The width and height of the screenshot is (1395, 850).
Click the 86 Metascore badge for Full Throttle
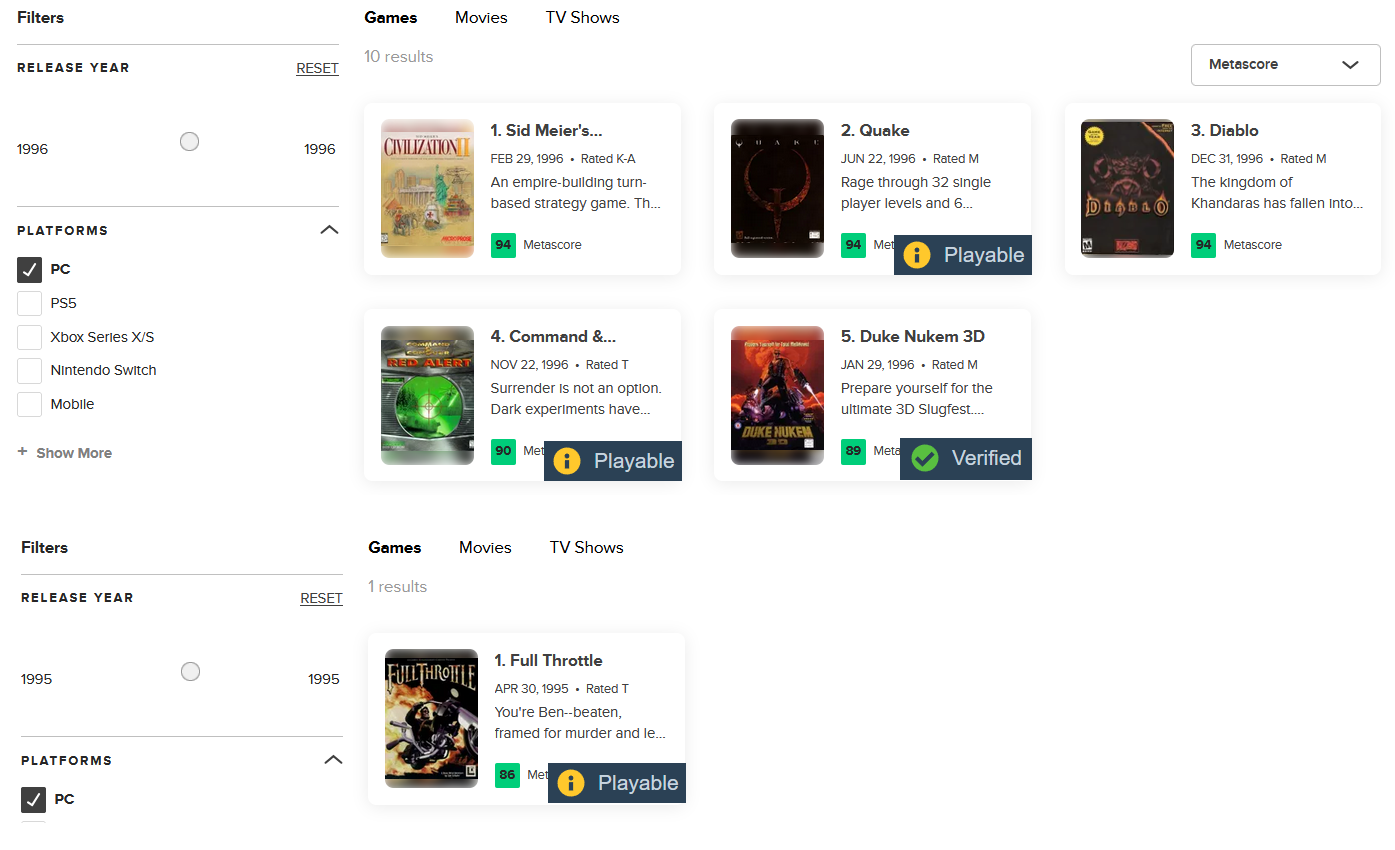(x=507, y=775)
